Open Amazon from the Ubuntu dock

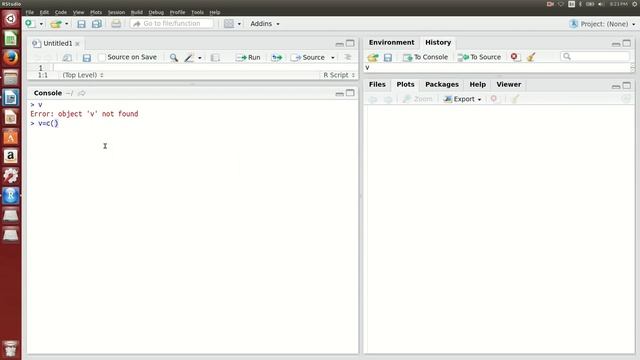[x=11, y=156]
